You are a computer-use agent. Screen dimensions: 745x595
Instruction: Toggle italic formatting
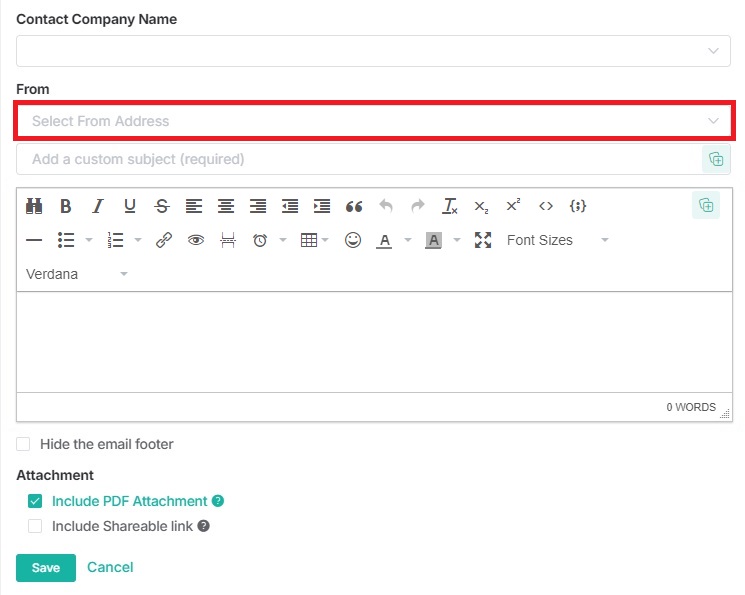[x=98, y=206]
